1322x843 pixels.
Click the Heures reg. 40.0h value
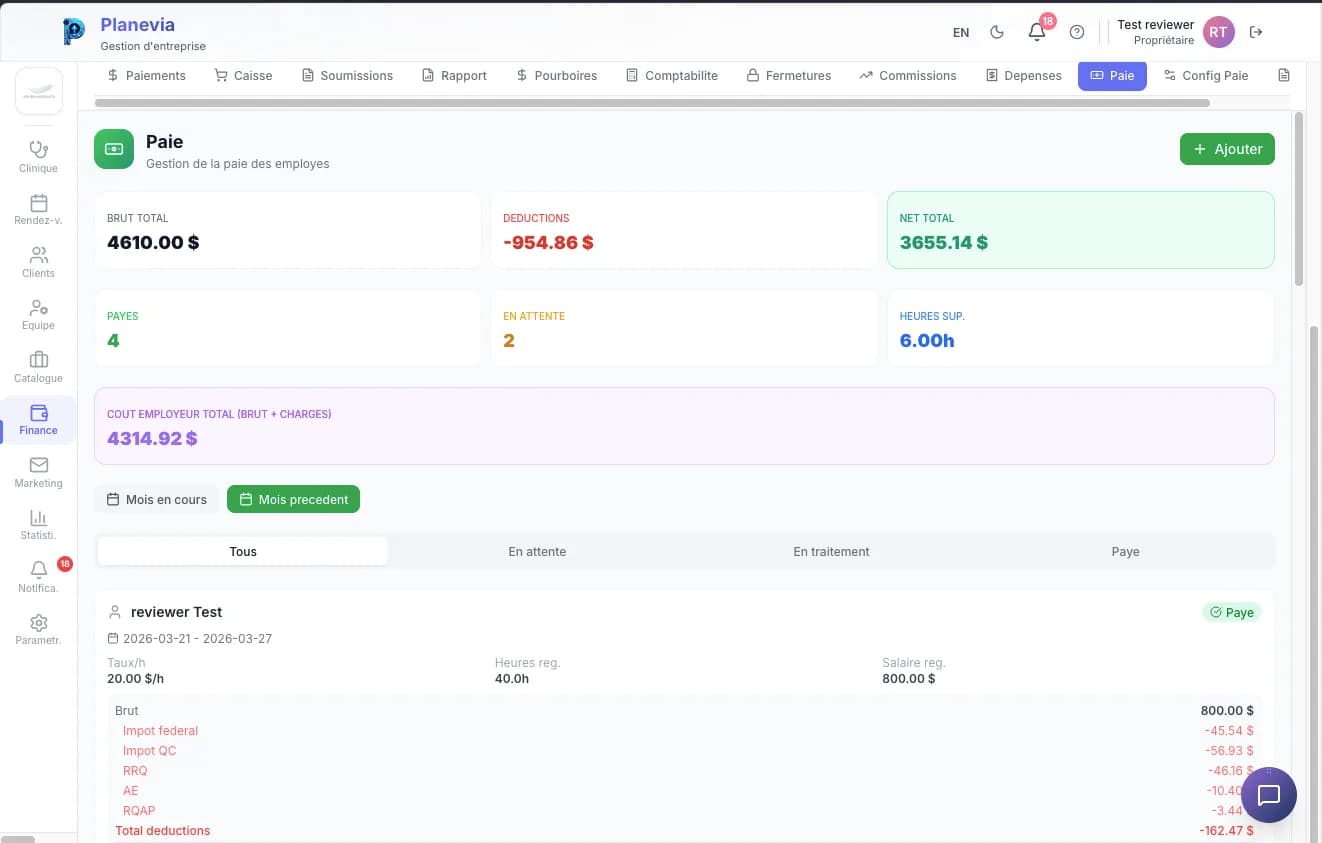(512, 678)
